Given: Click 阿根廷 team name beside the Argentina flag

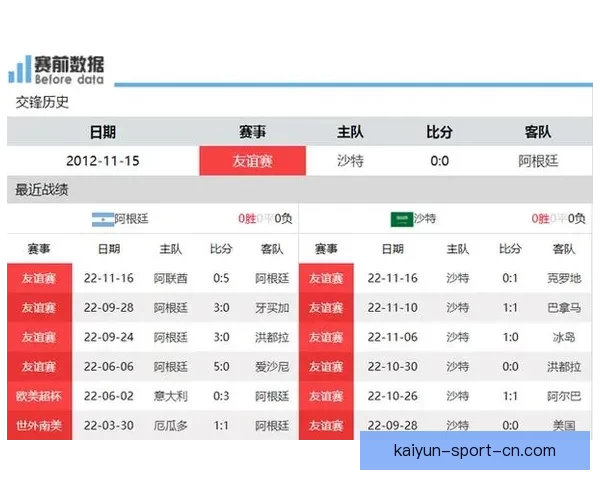Looking at the screenshot, I should 131,219.
